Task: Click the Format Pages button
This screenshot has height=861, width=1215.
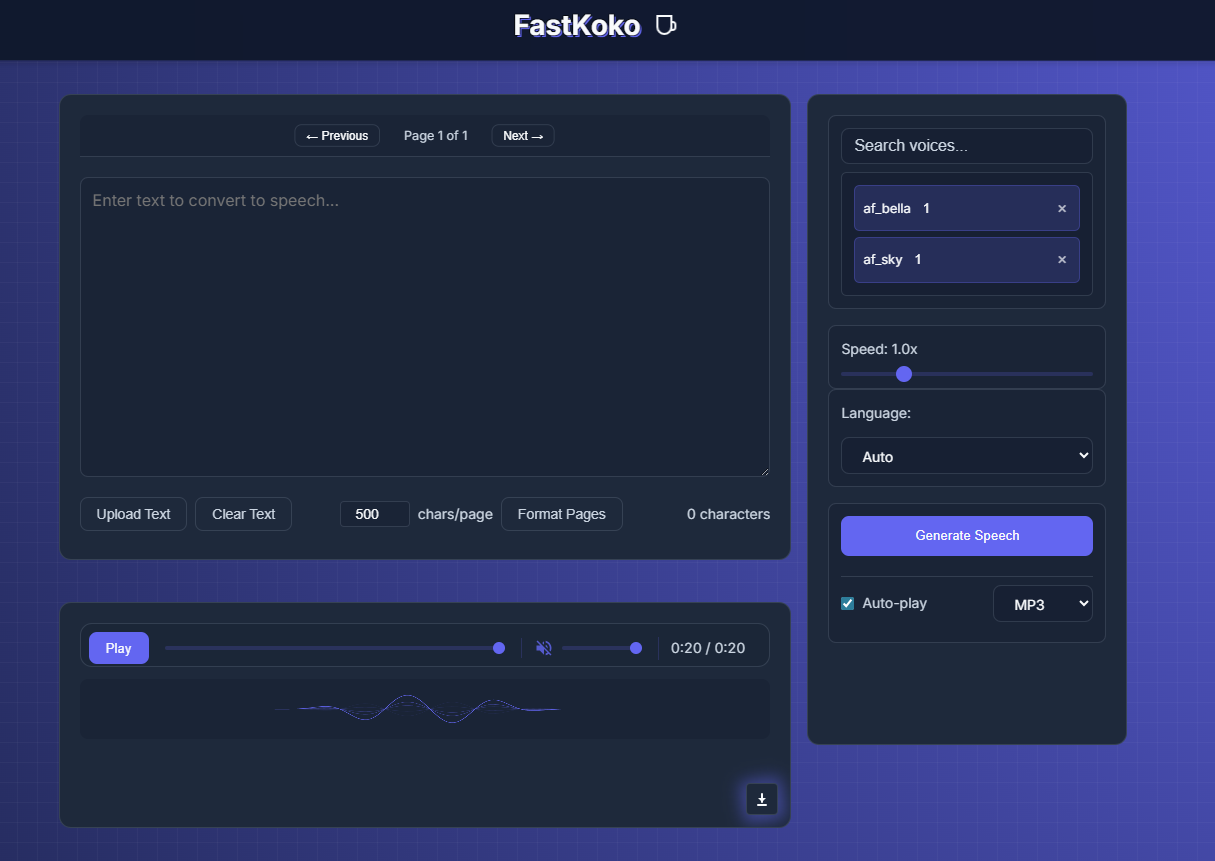Action: click(x=562, y=514)
